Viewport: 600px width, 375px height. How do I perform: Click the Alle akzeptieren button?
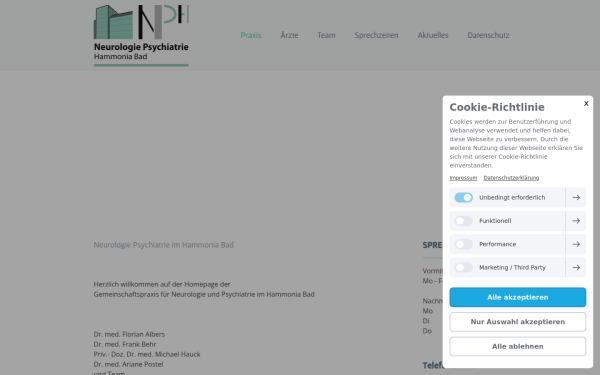pyautogui.click(x=517, y=297)
